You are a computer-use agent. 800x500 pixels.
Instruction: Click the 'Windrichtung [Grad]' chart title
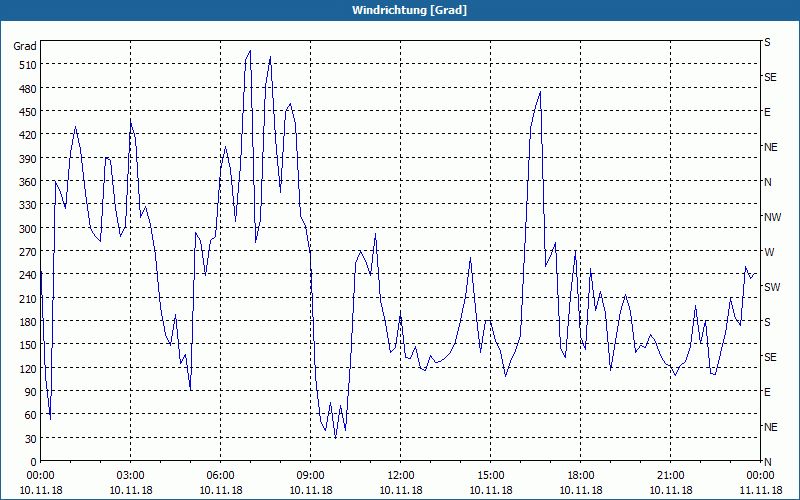pos(409,10)
